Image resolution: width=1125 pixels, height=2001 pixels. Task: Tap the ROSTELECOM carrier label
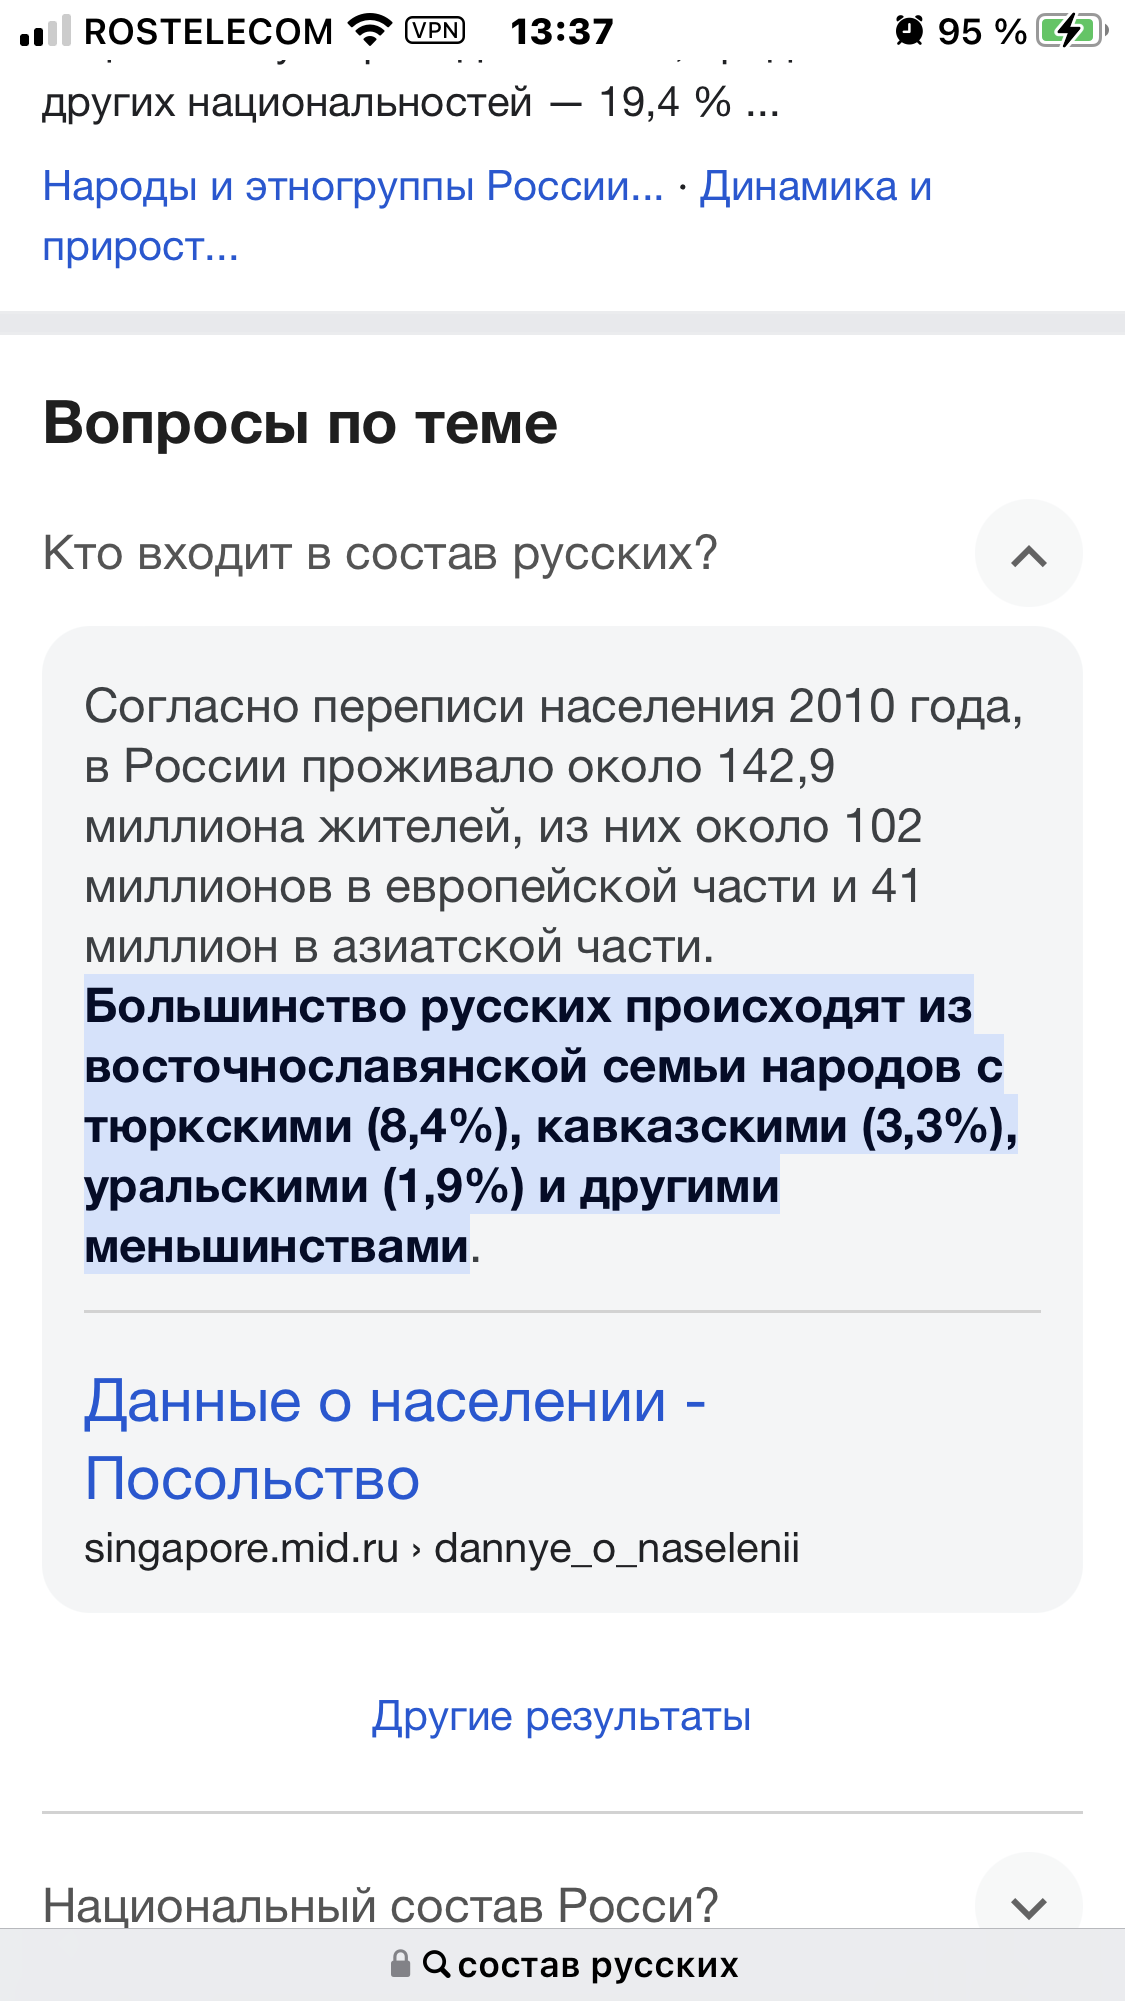pyautogui.click(x=208, y=32)
